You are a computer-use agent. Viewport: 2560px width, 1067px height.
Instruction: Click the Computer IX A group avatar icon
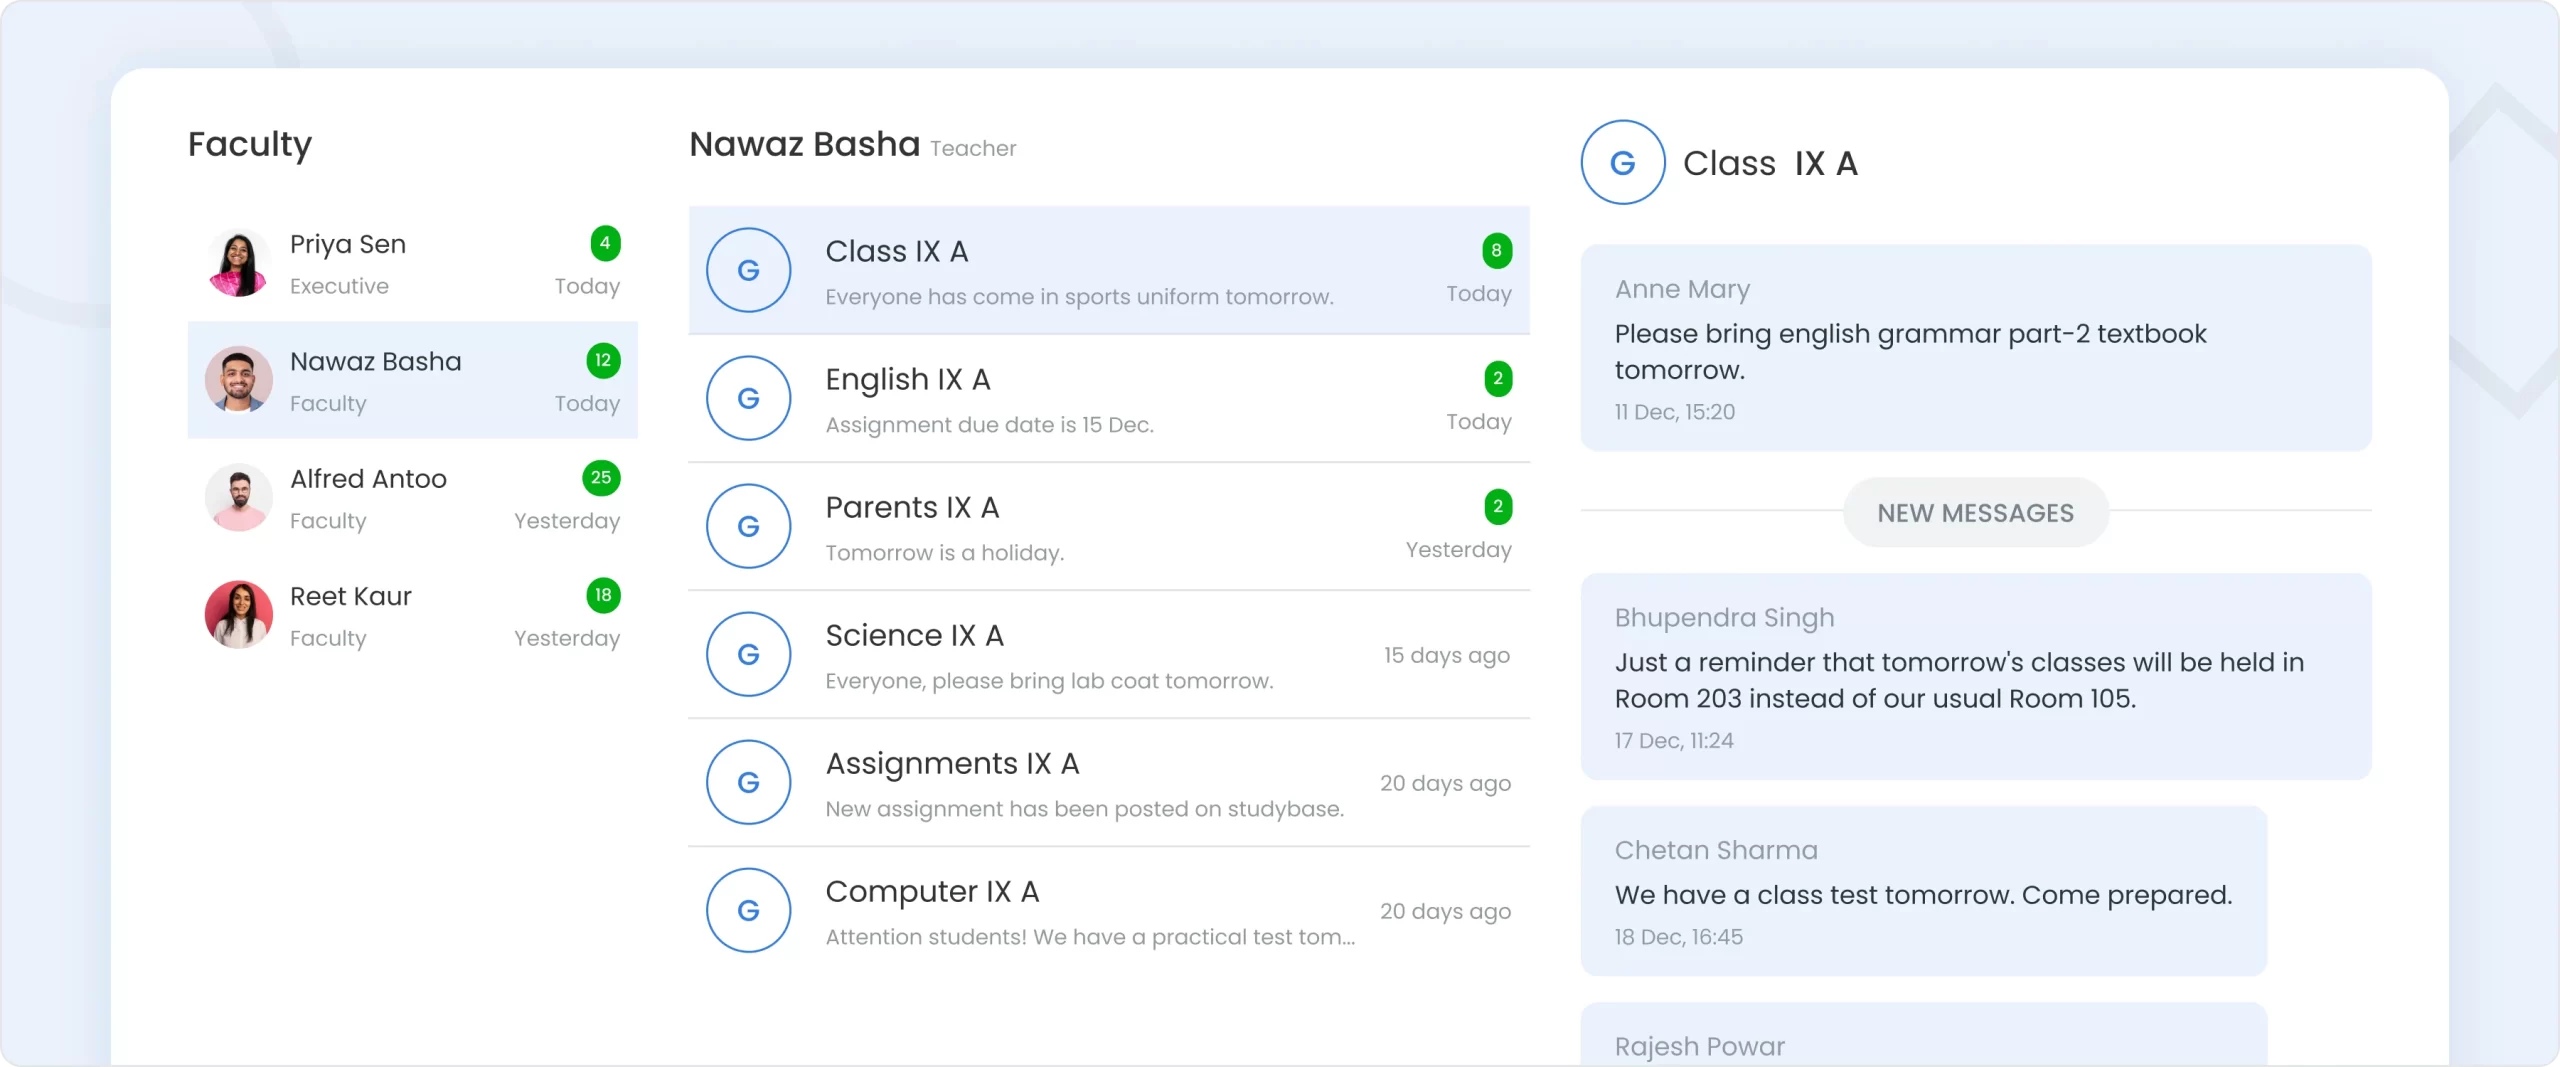748,910
